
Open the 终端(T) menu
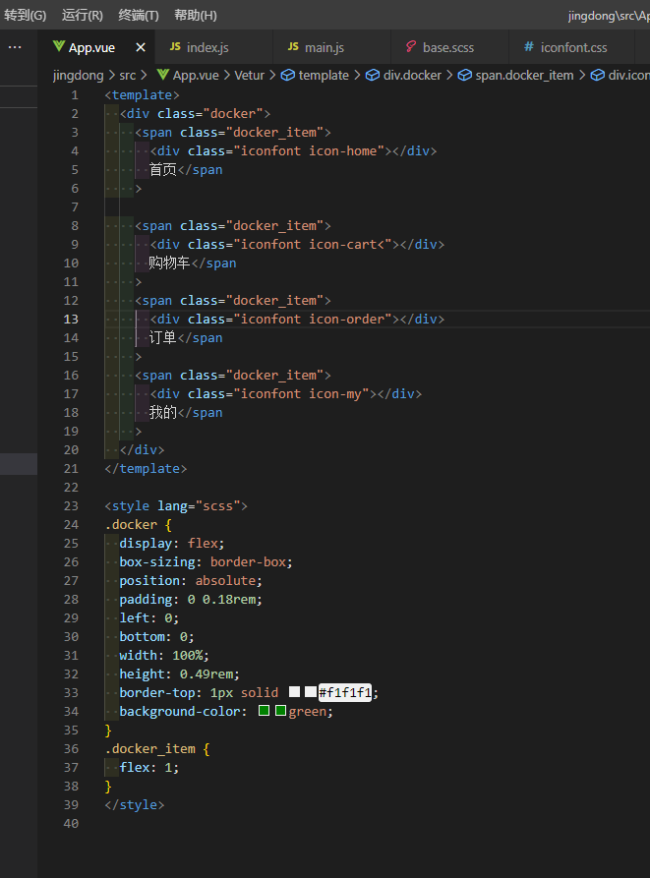click(x=139, y=15)
